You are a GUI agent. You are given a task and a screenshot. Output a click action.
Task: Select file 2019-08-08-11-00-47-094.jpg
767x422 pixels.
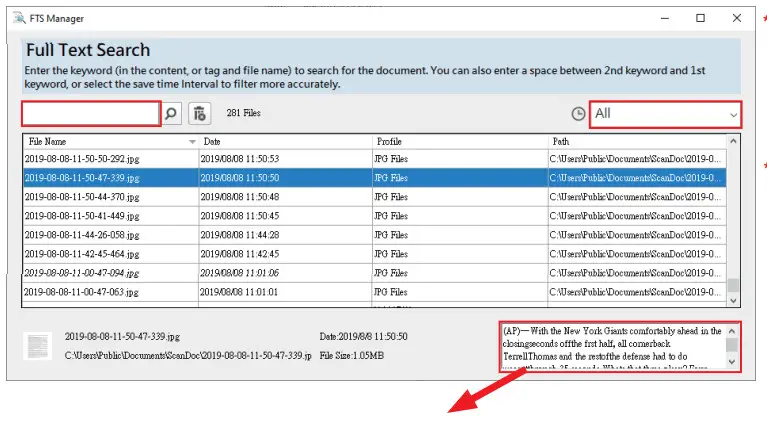coord(82,273)
